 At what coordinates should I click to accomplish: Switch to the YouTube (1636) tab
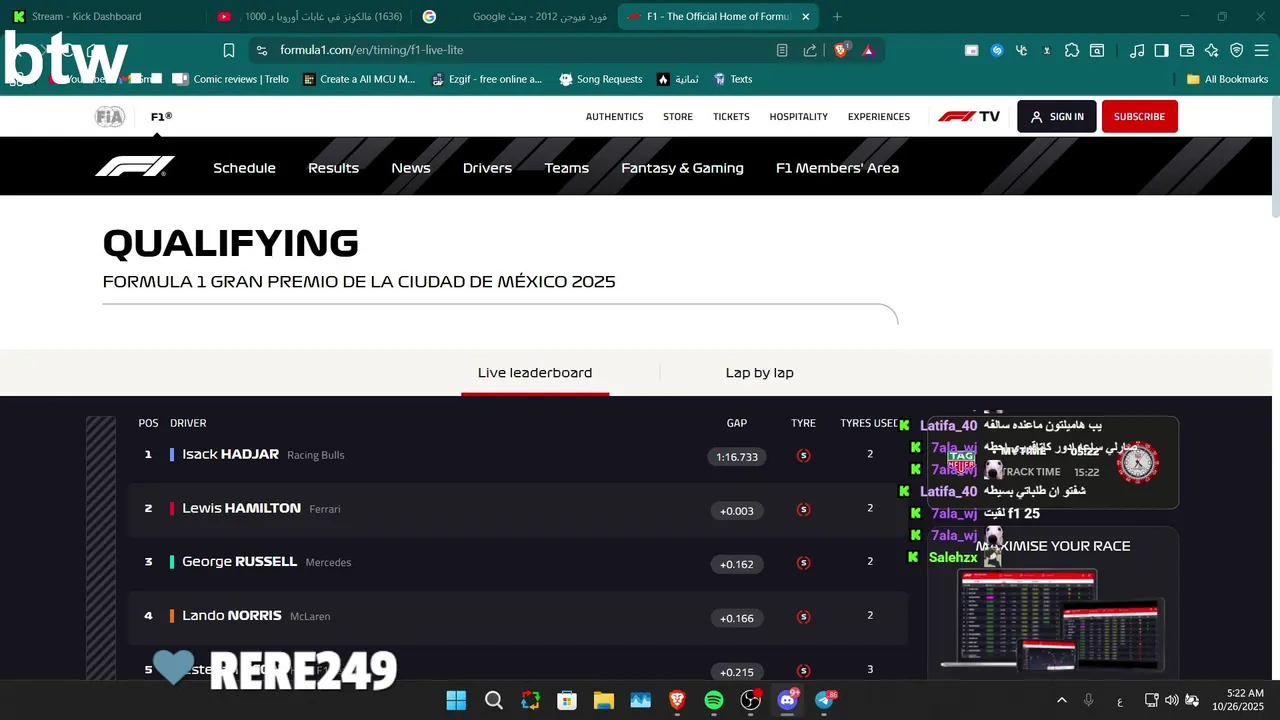pos(310,16)
